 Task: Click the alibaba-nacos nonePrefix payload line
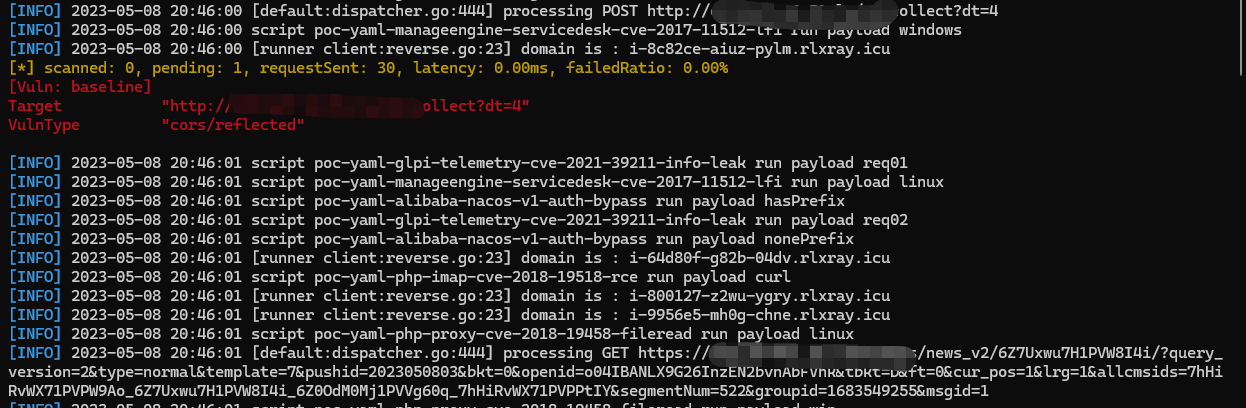[x=430, y=239]
